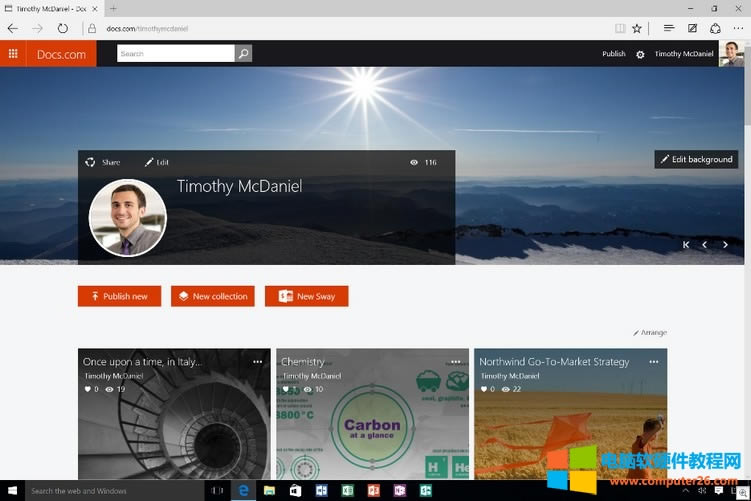Add page to favorites with star icon

tap(637, 29)
